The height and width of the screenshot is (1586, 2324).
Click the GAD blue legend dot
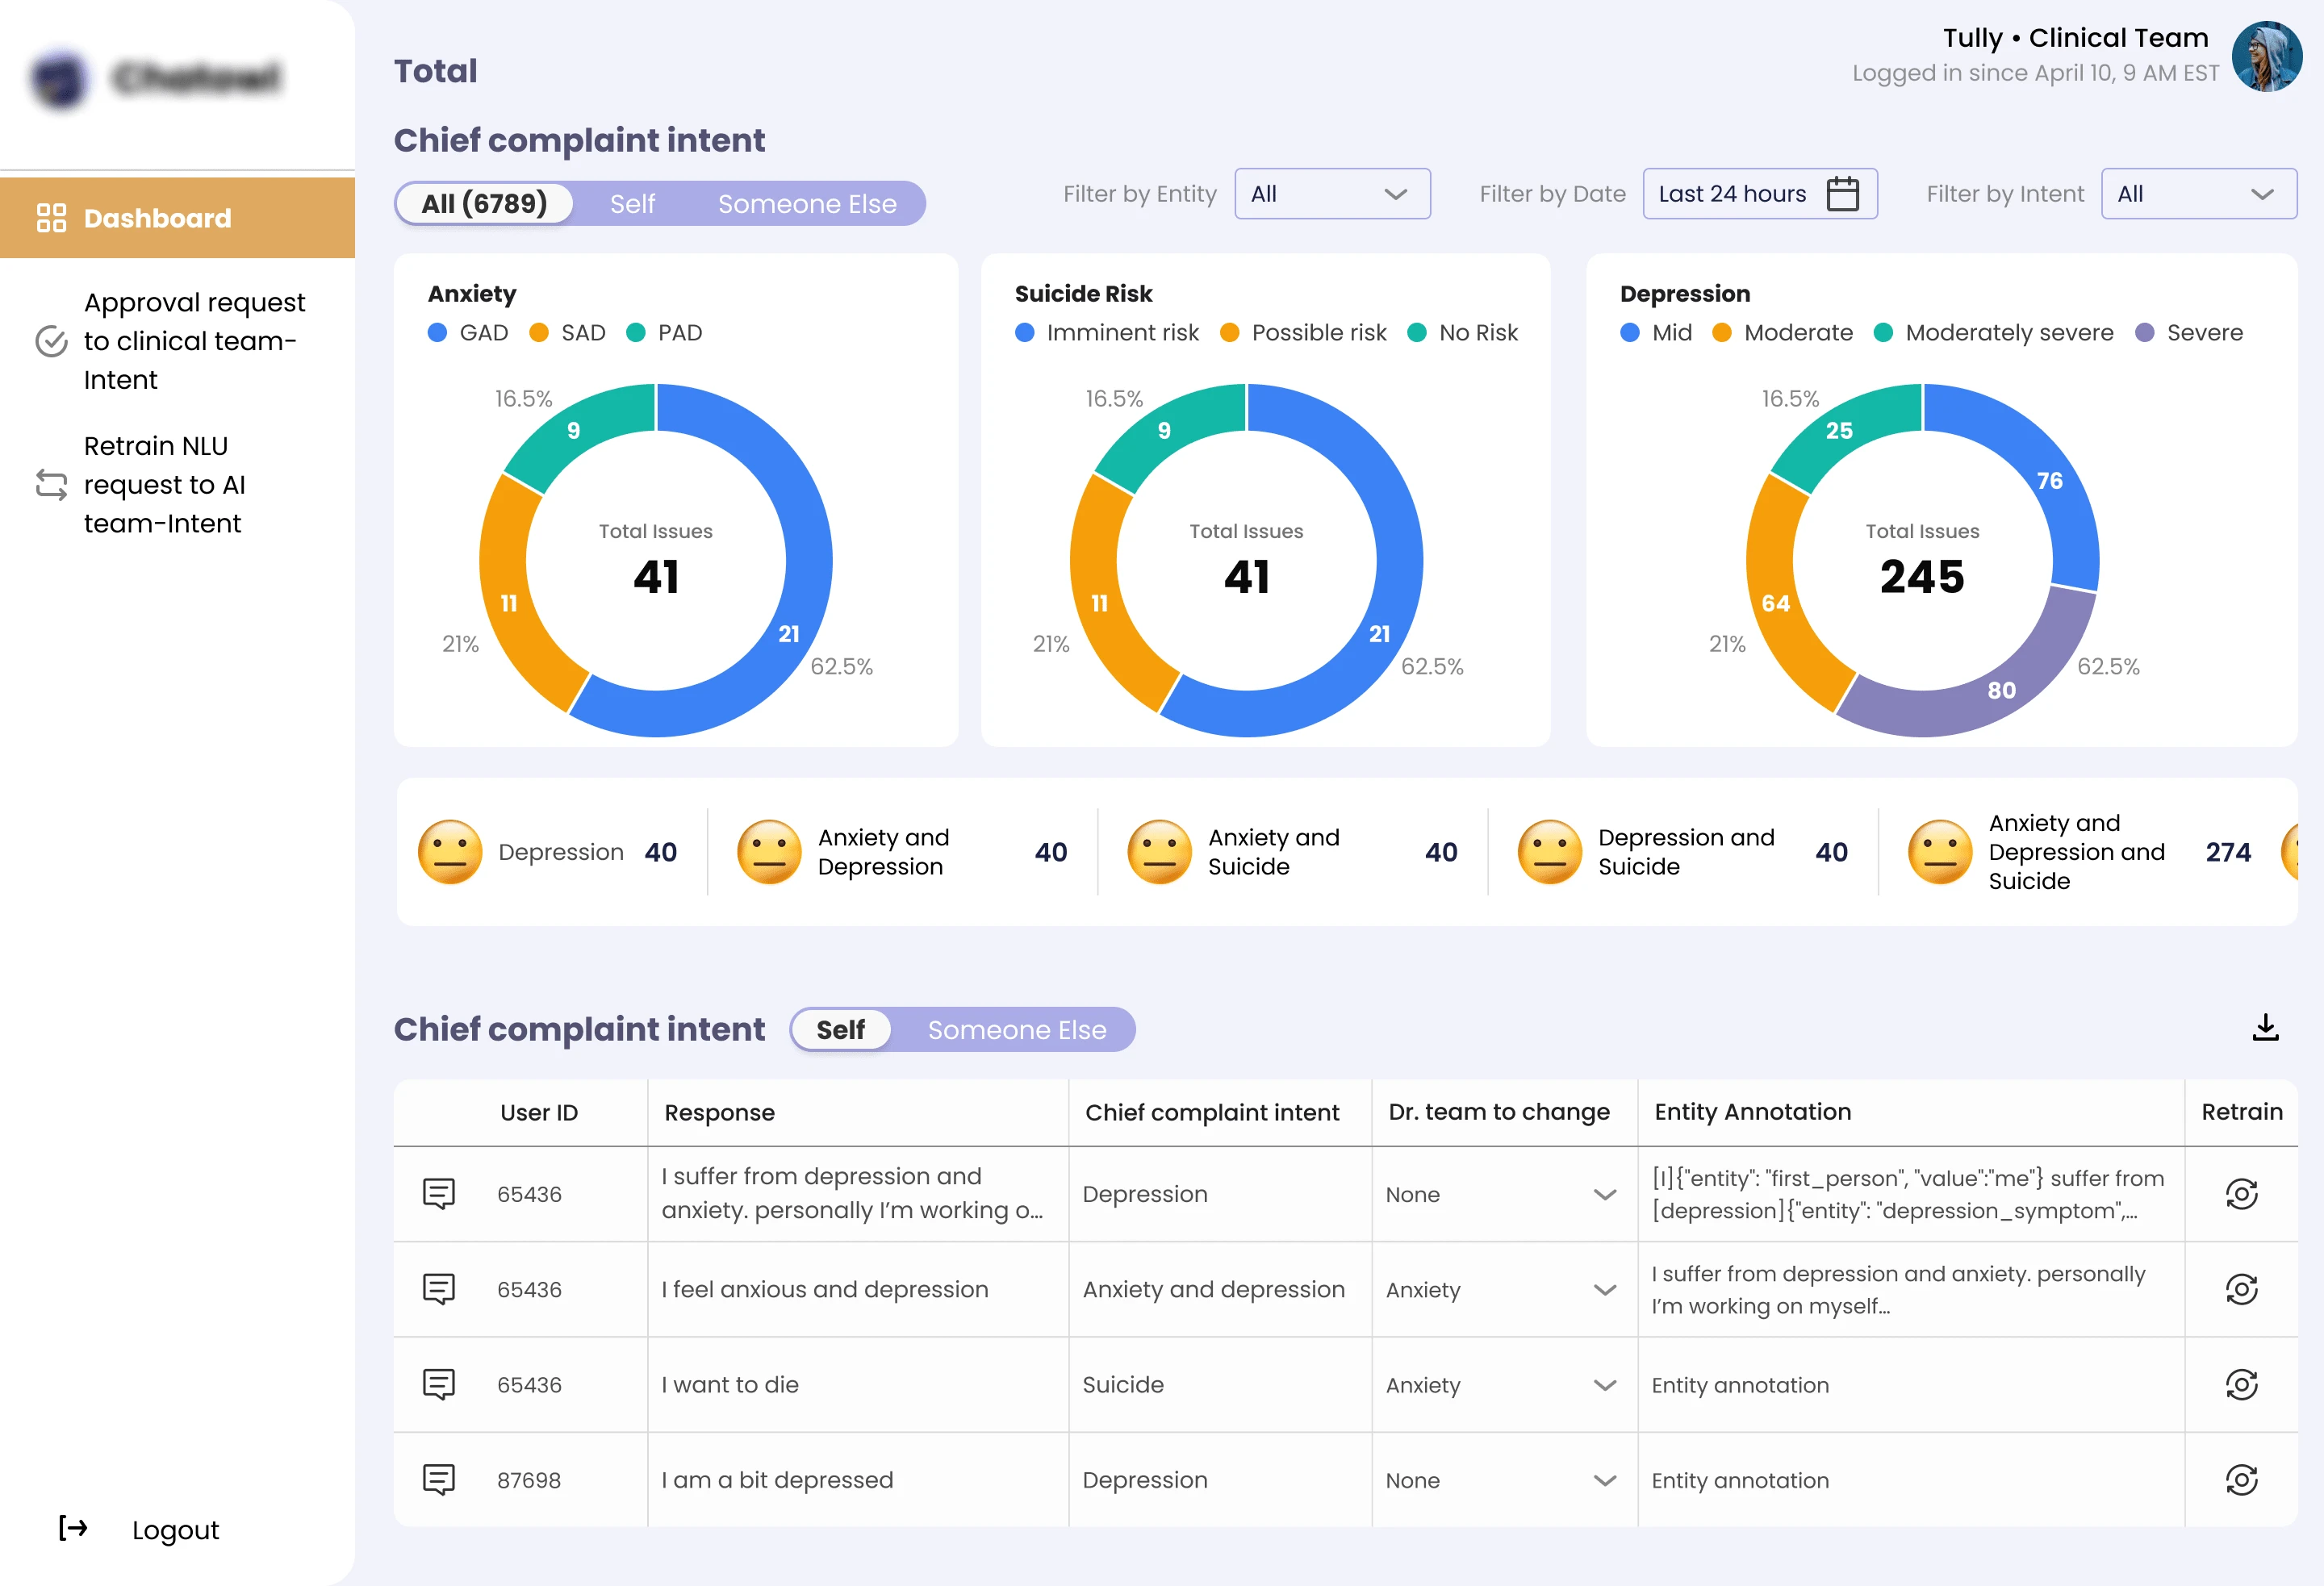click(437, 333)
